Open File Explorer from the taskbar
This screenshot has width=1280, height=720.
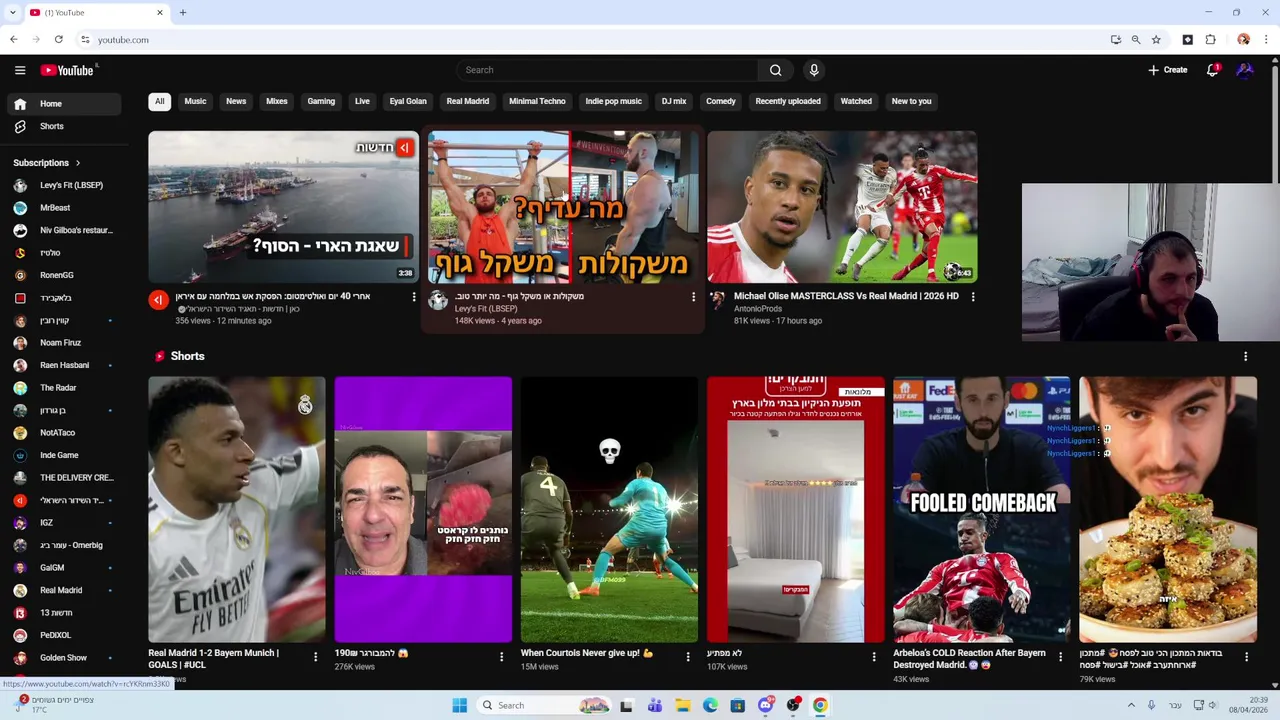(x=682, y=705)
